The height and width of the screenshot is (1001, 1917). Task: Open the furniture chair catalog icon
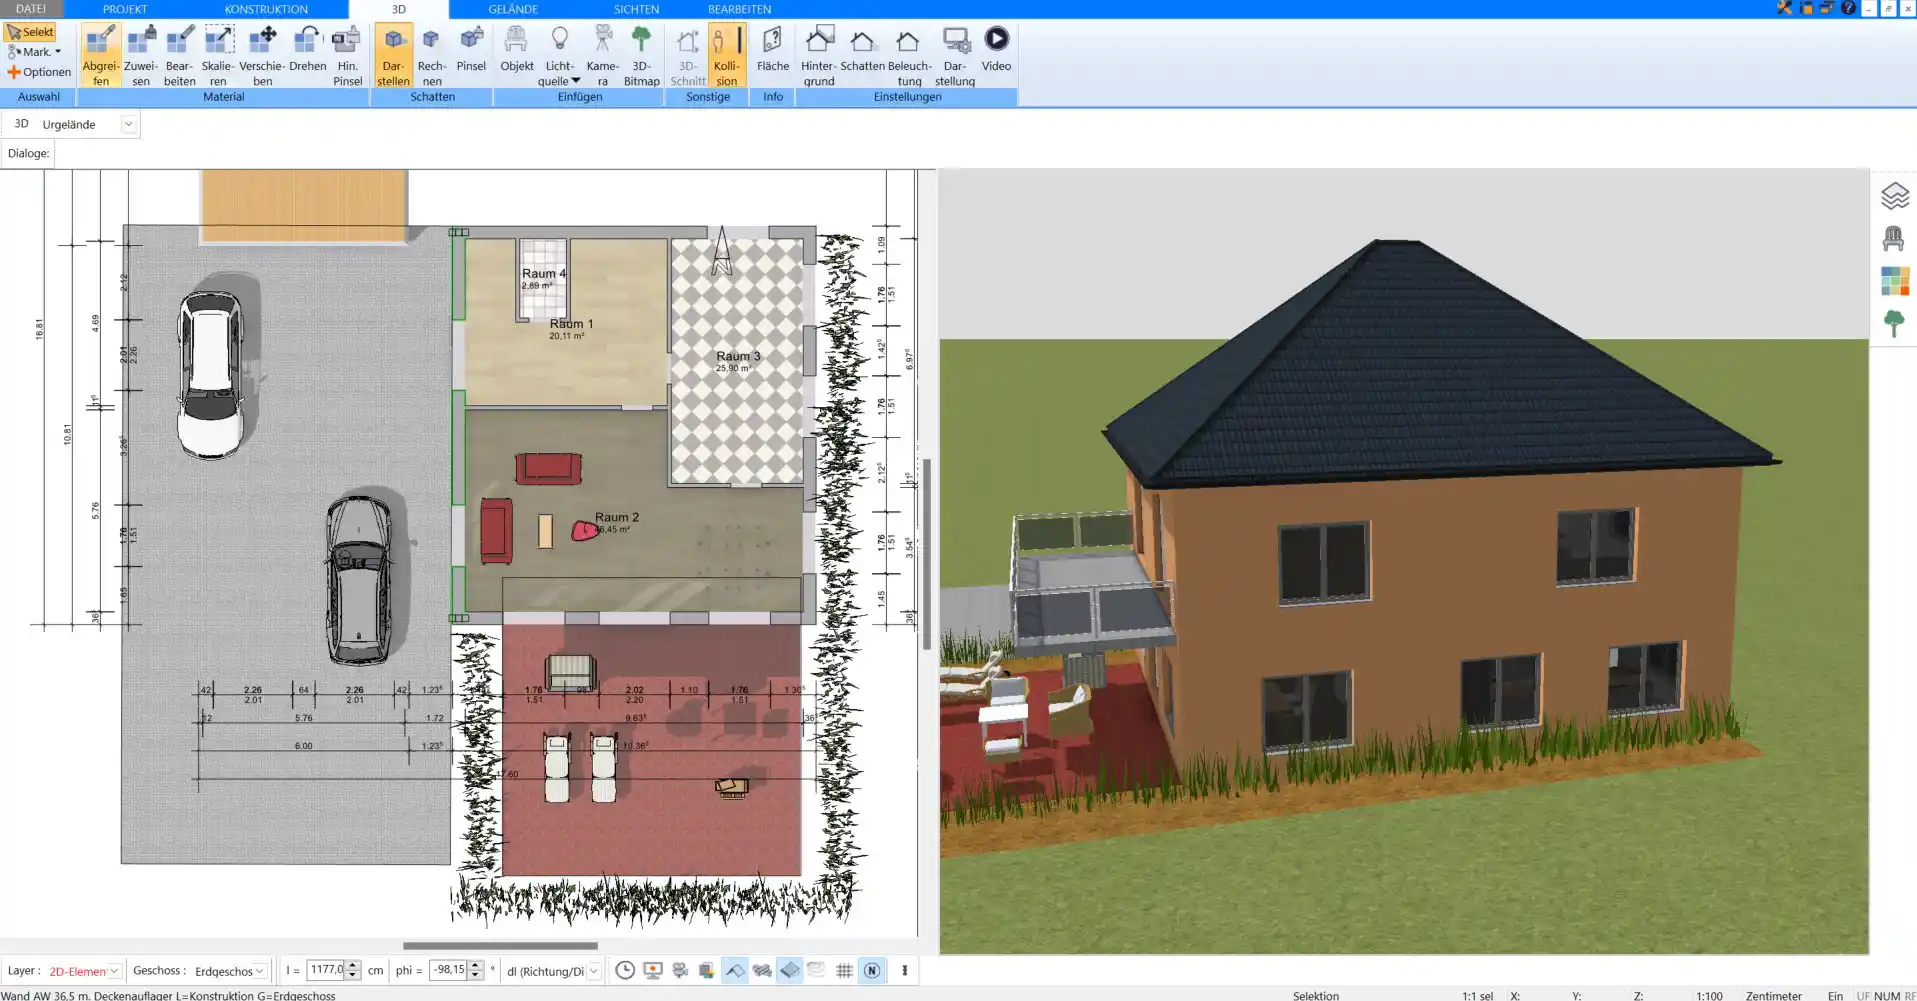pyautogui.click(x=1894, y=238)
